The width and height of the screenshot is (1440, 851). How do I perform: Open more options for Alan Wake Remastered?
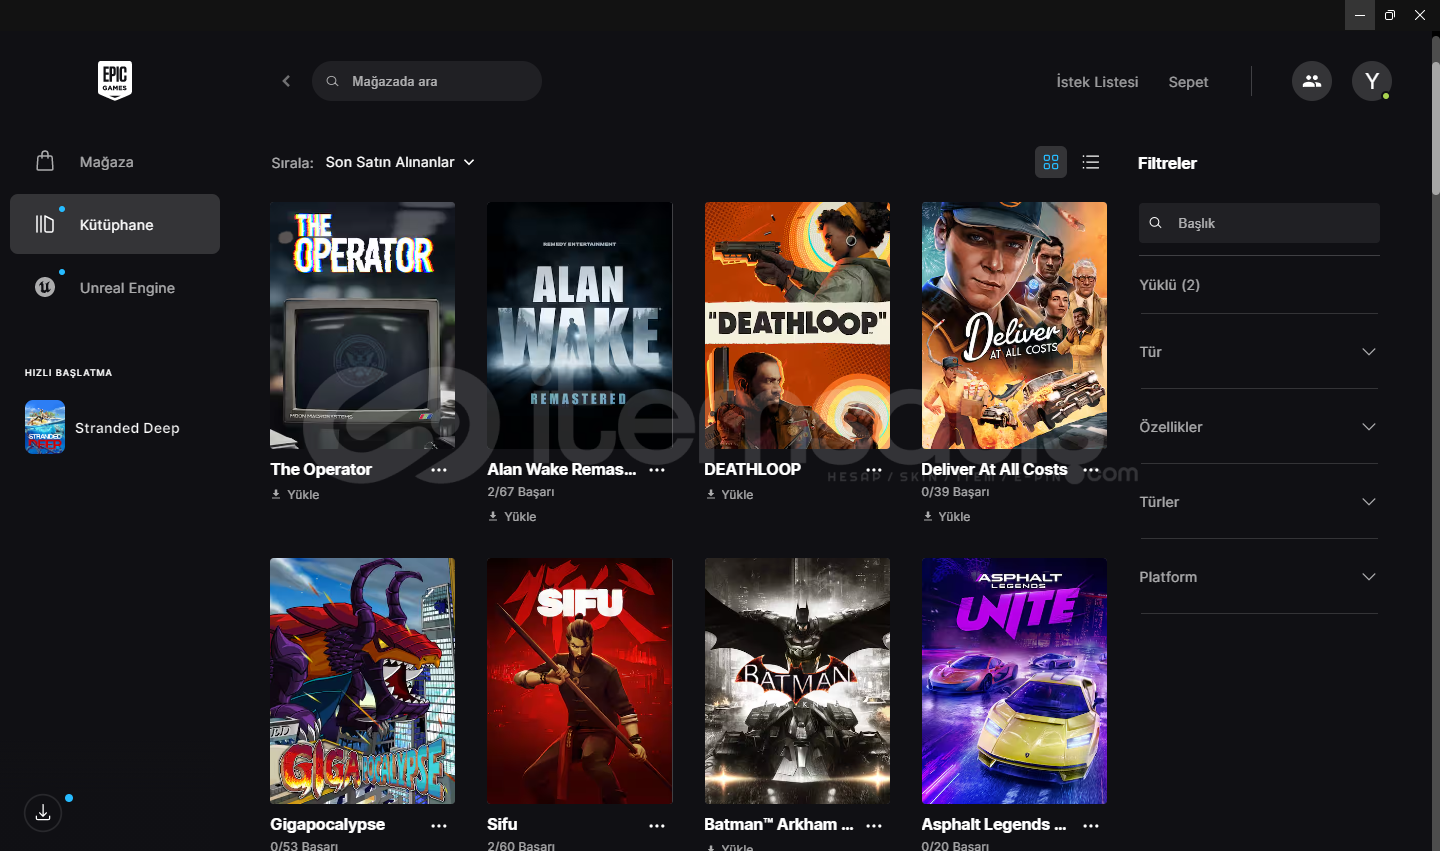point(657,470)
